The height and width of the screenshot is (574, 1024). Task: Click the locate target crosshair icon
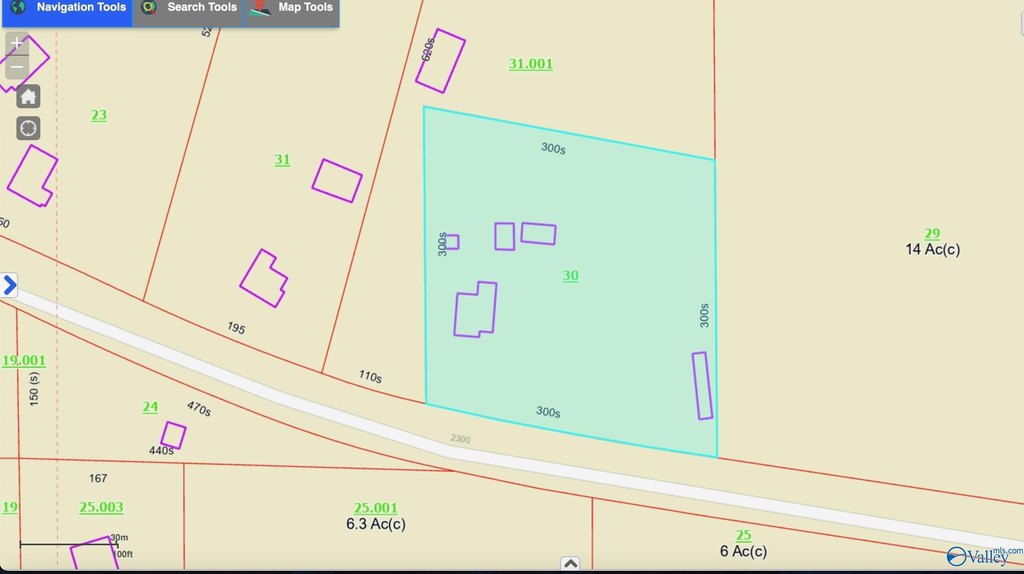pyautogui.click(x=28, y=128)
